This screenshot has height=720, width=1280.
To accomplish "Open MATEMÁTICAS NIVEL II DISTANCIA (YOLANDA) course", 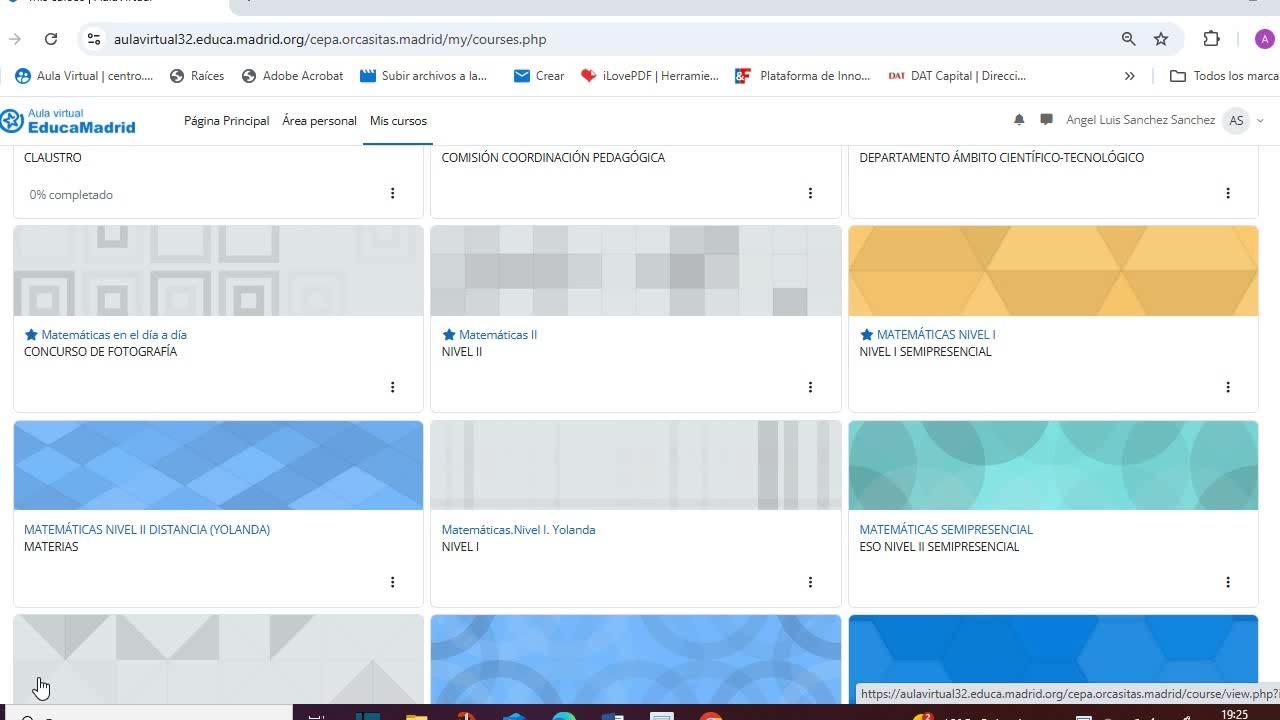I will pos(147,530).
